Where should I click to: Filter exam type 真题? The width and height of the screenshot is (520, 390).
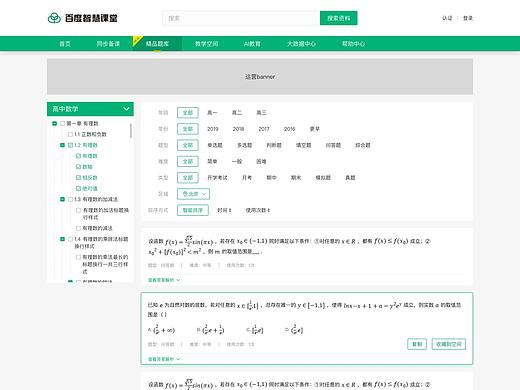click(x=350, y=178)
